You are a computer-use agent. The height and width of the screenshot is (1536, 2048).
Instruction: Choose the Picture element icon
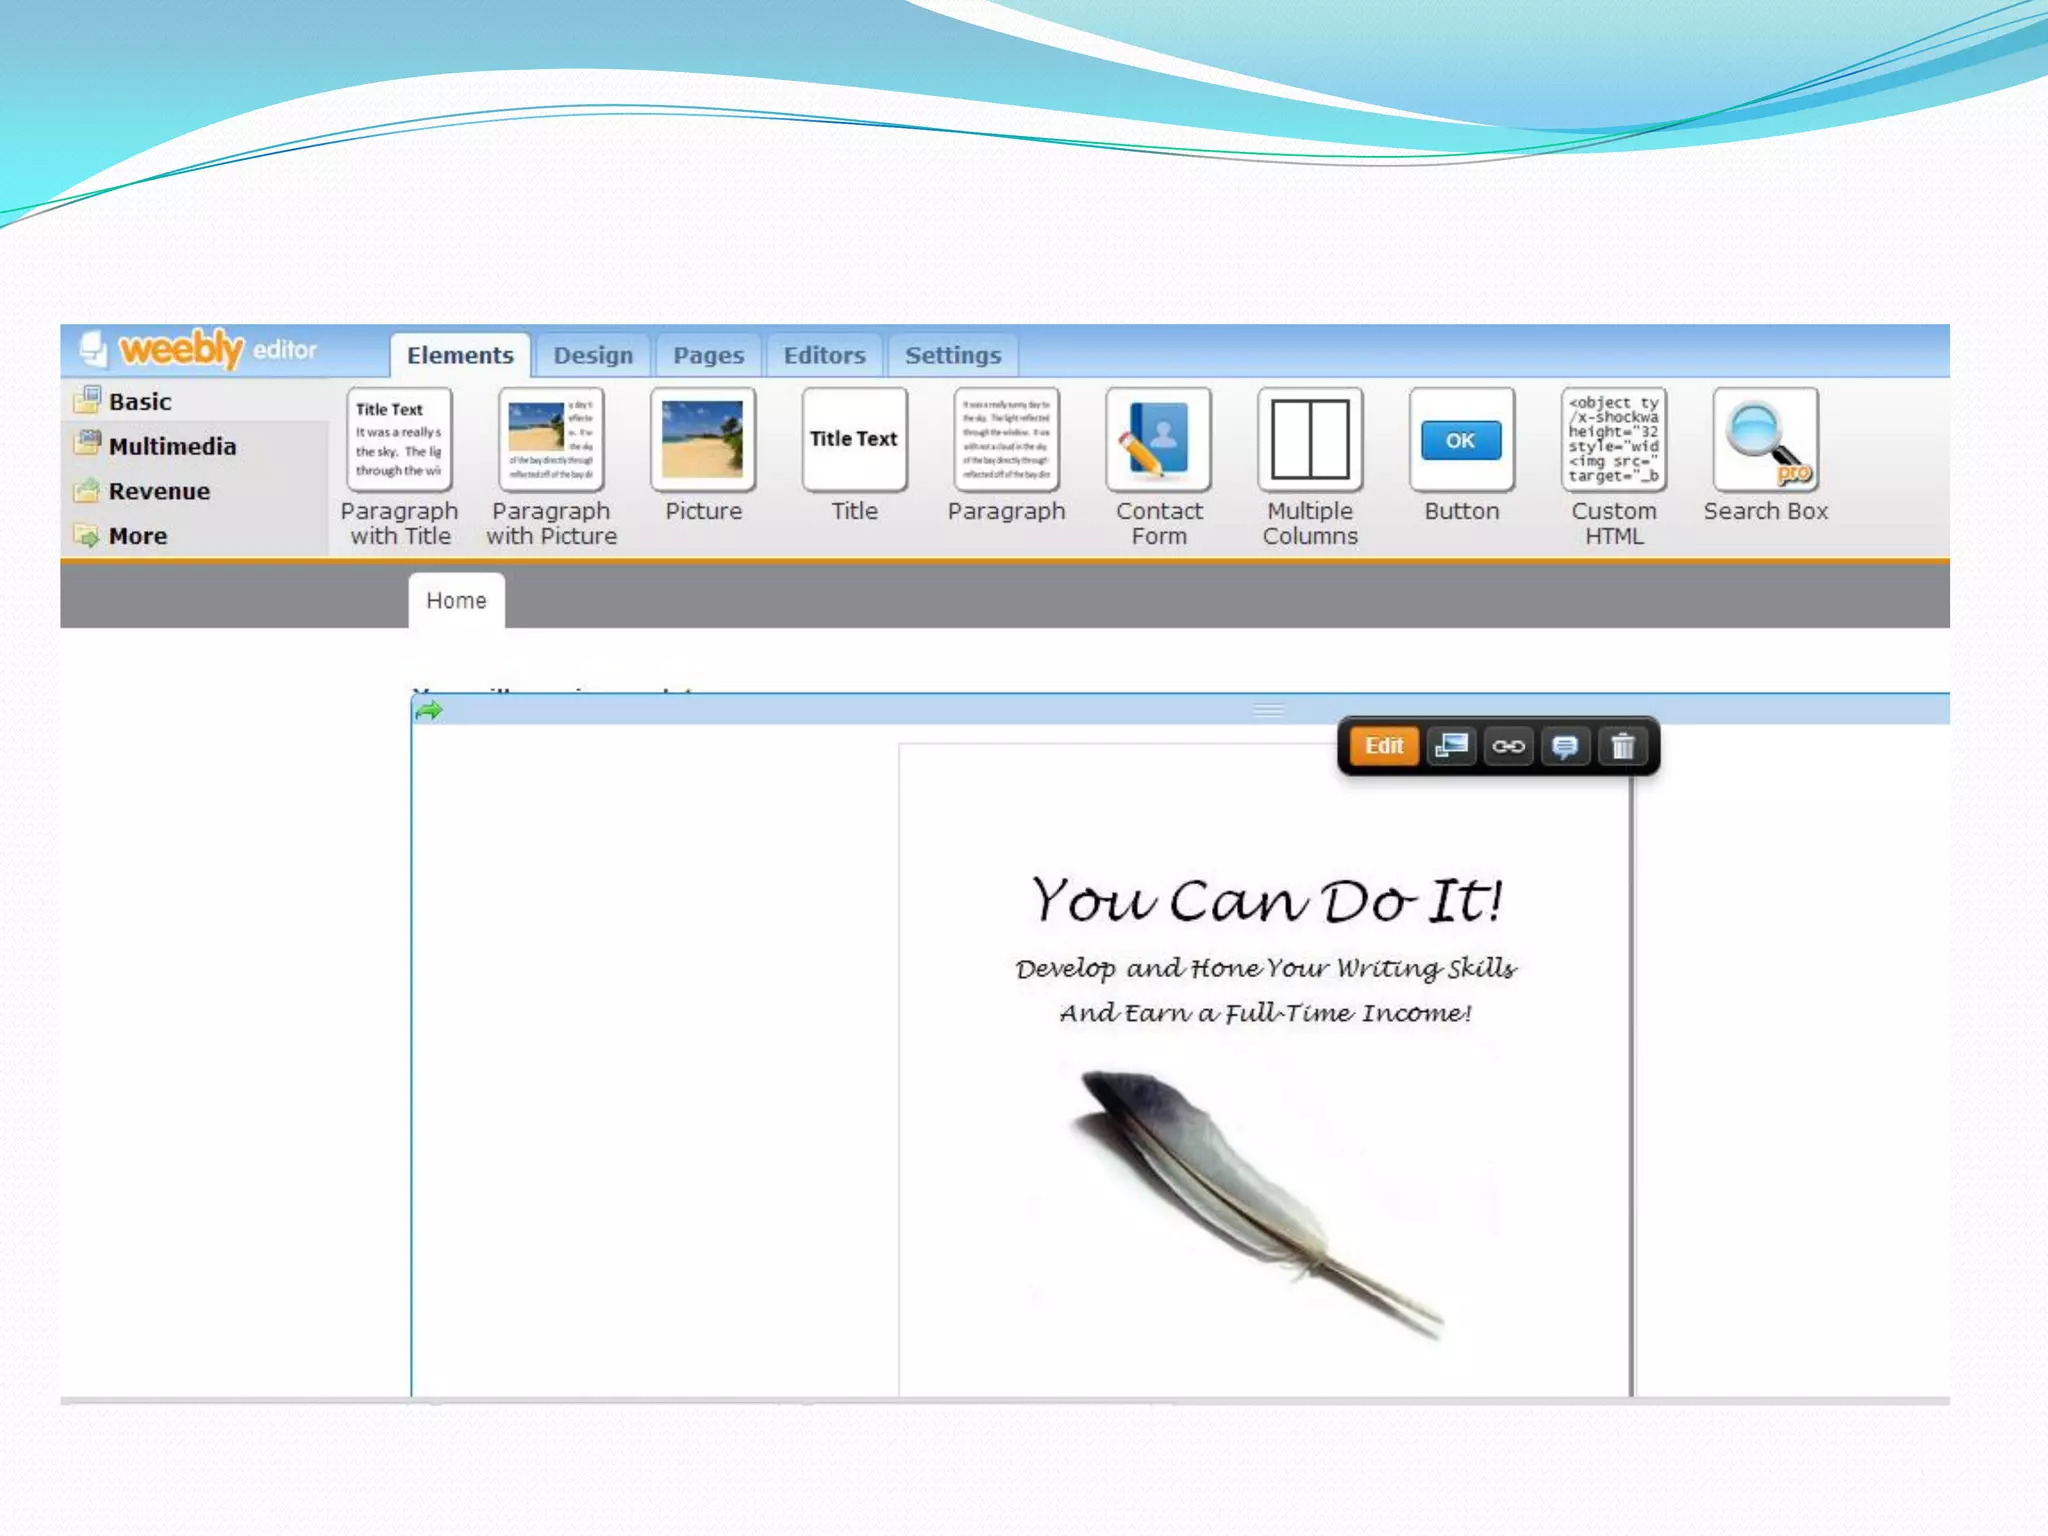coord(703,440)
